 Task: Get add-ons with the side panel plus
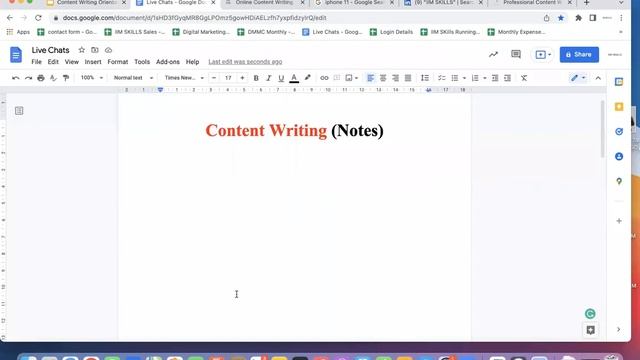pos(619,221)
